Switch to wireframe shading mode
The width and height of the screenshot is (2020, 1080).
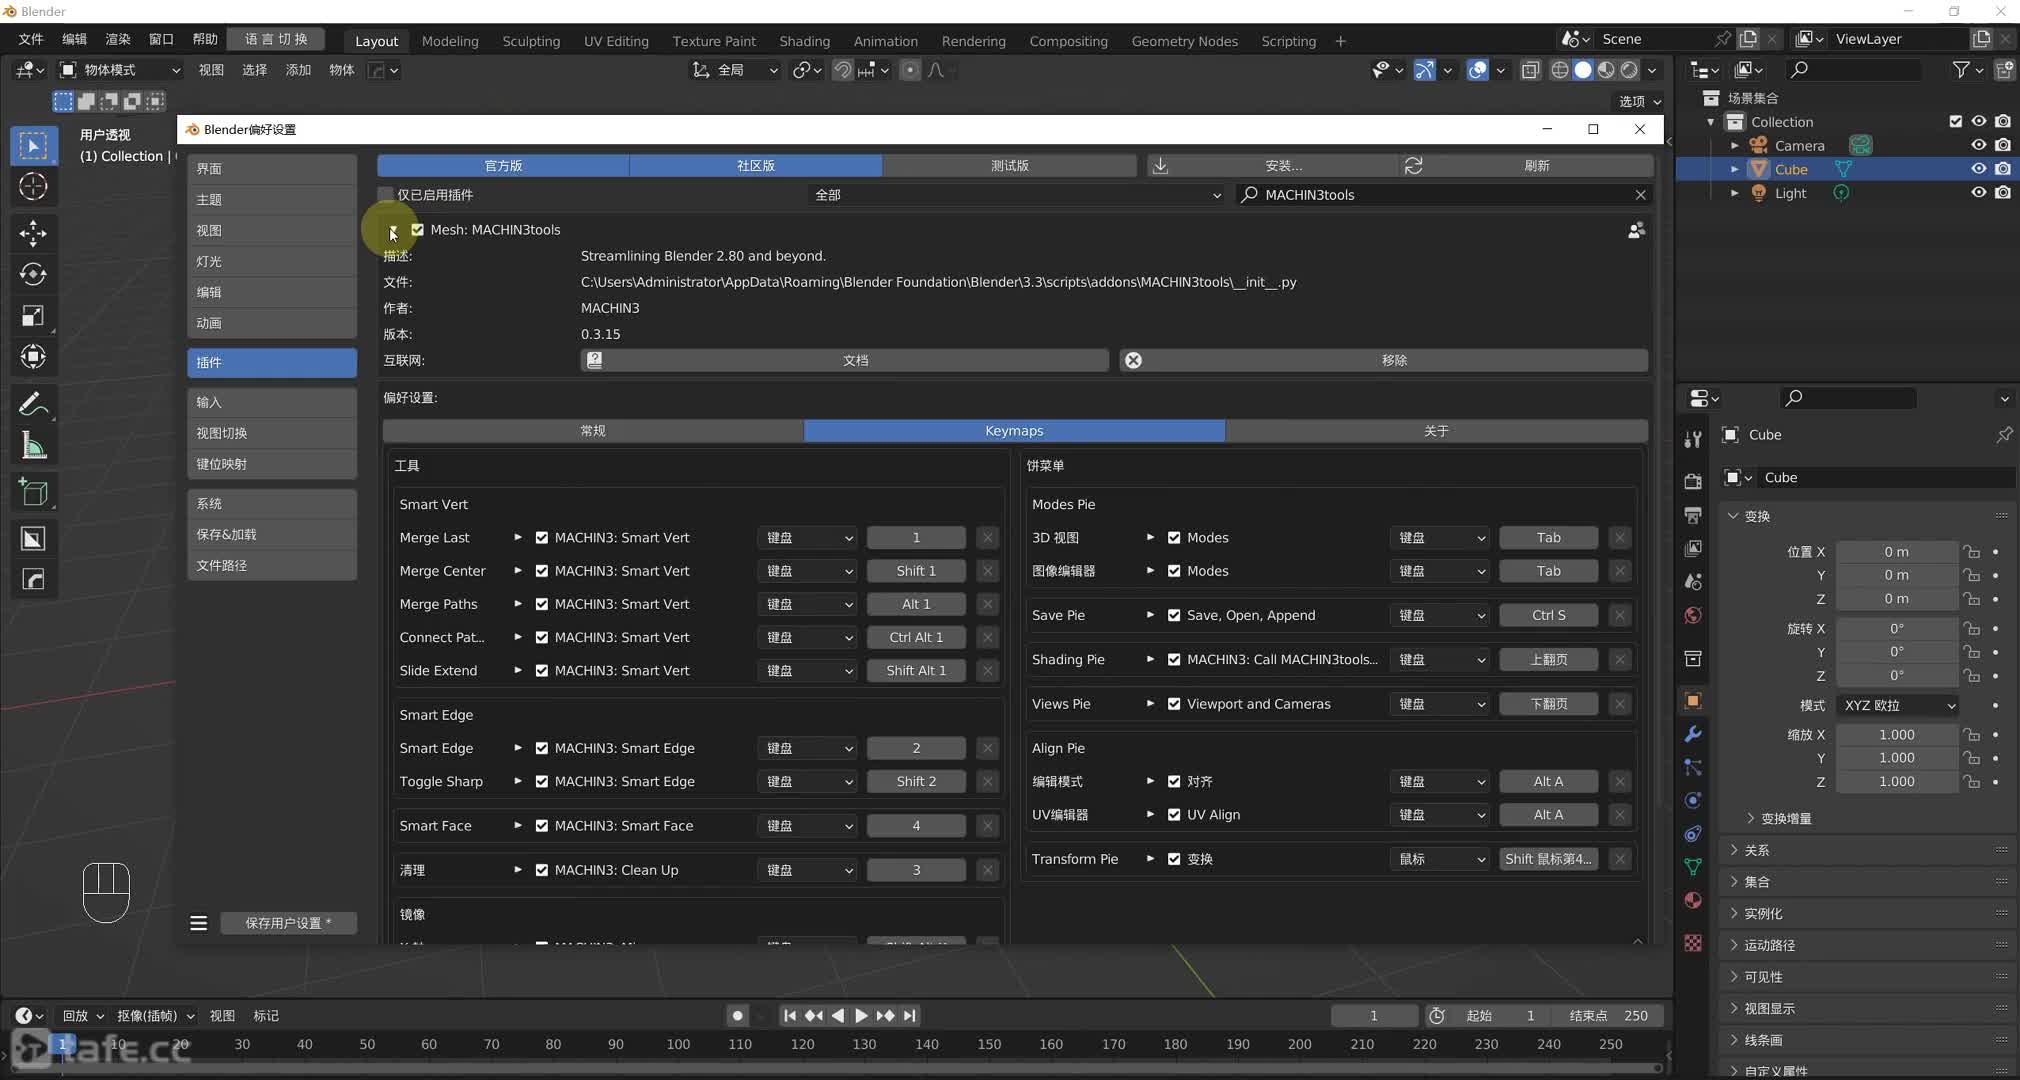1559,70
